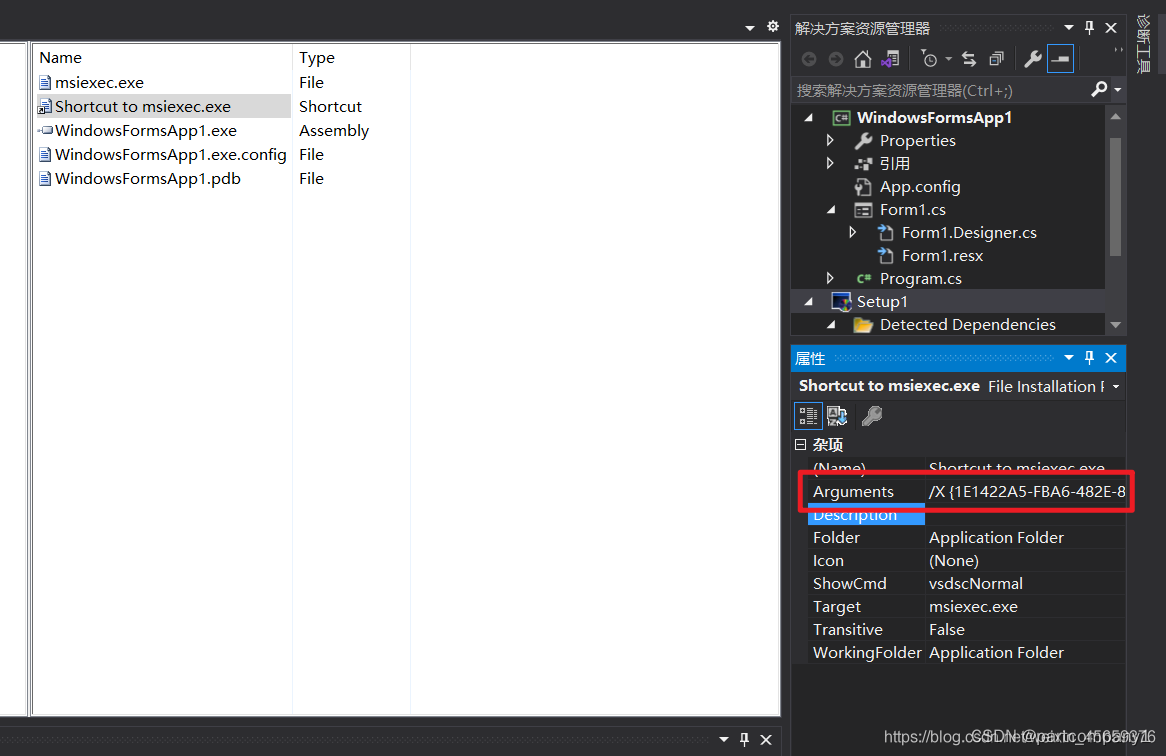Open the vertical Diagnostic Tools side tab

pos(1144,45)
